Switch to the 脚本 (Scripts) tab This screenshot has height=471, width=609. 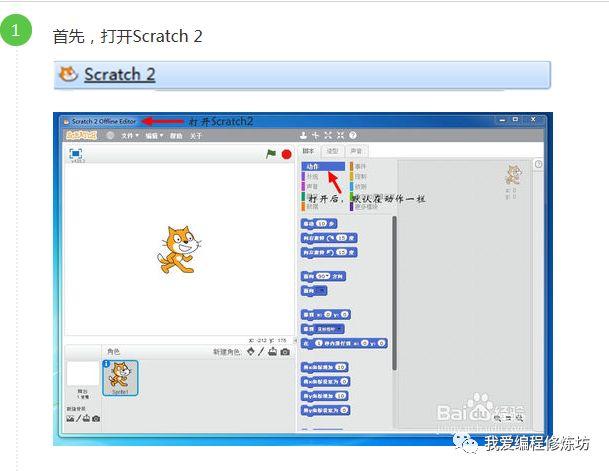(309, 151)
